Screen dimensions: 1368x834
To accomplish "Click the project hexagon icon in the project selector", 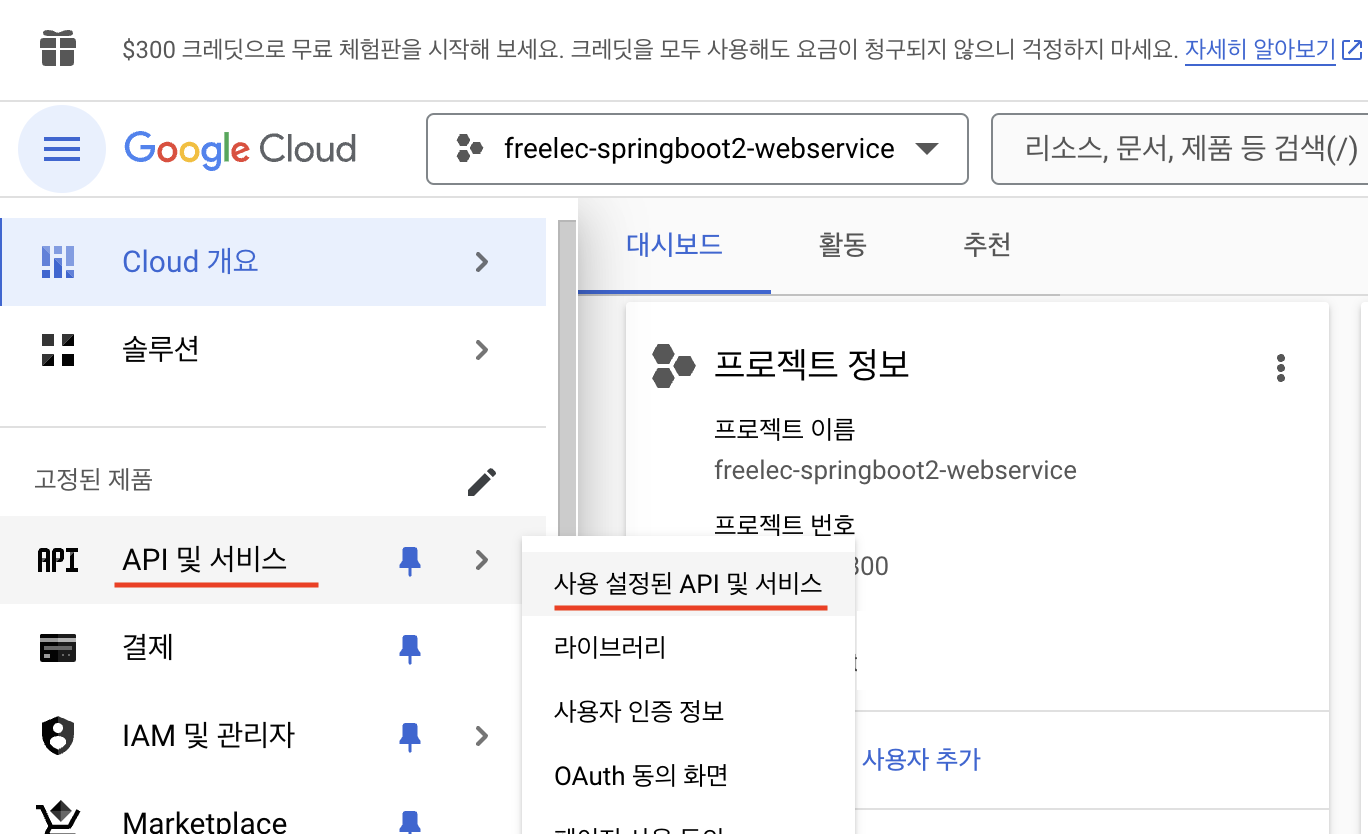I will (469, 149).
